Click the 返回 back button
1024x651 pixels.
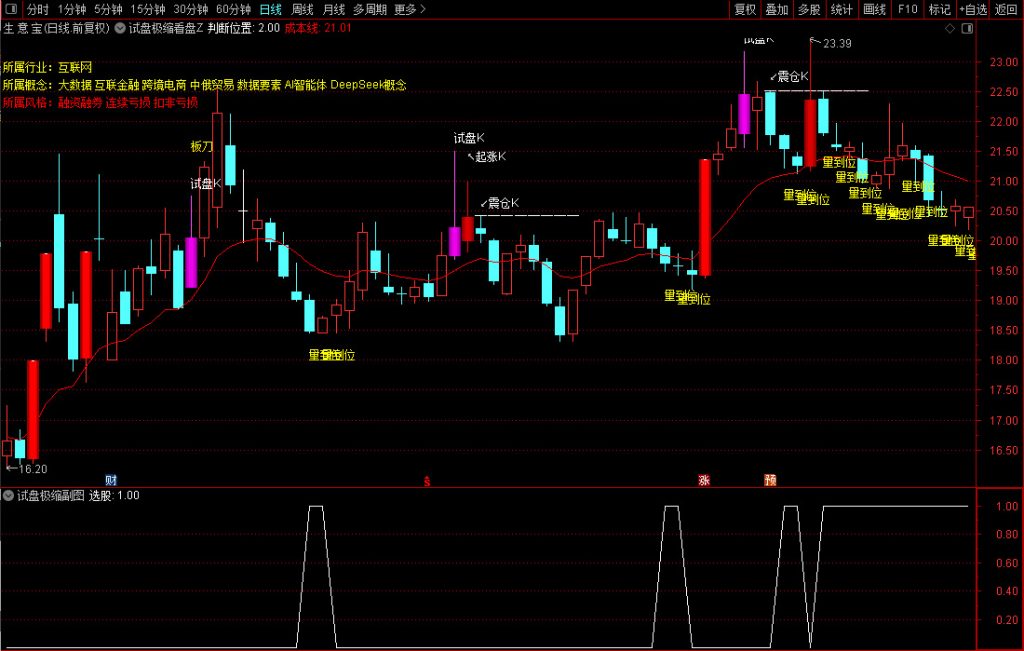(1006, 9)
